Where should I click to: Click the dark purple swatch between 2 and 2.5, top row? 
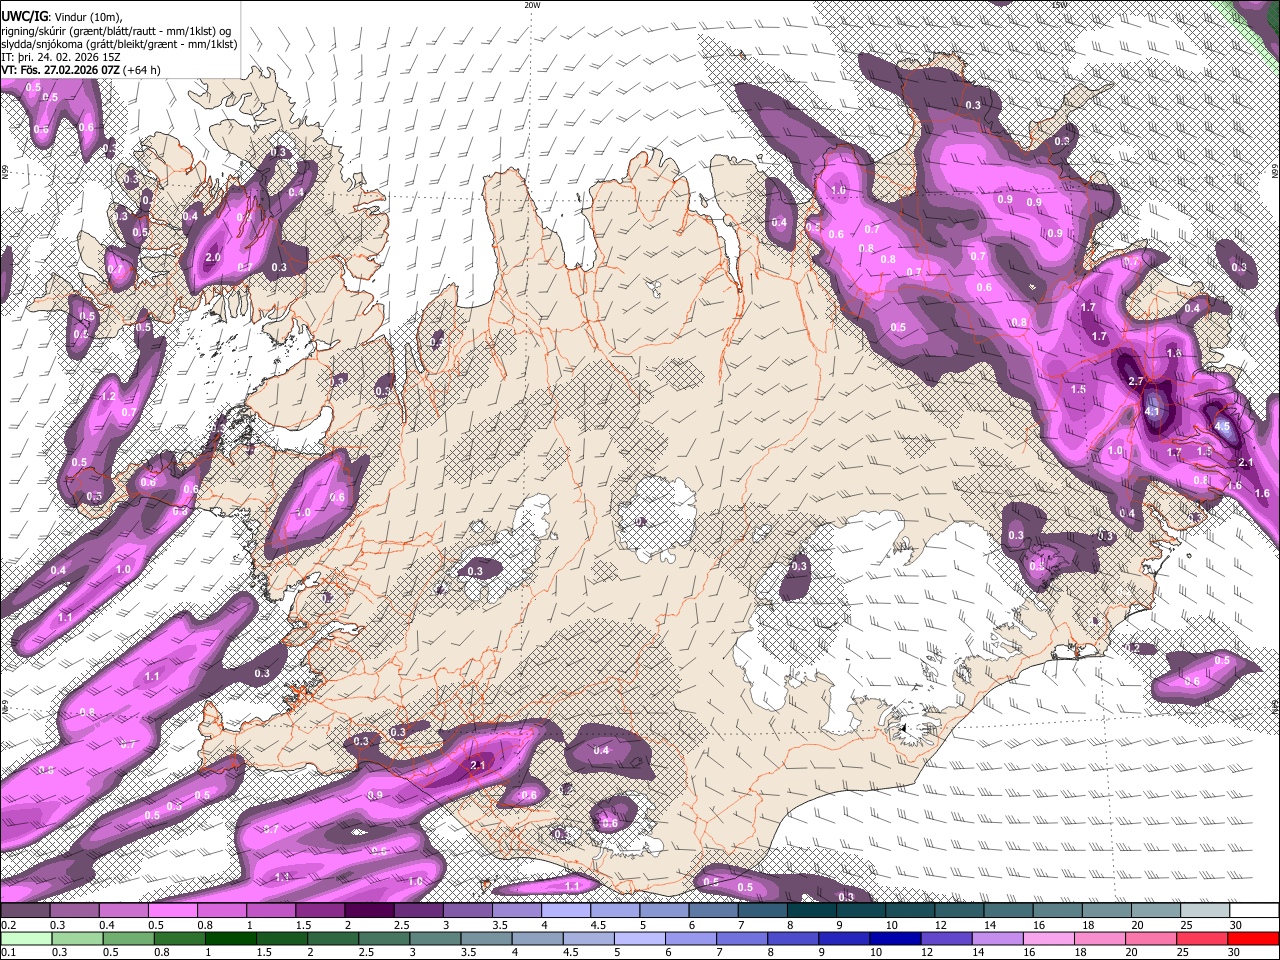click(x=369, y=911)
